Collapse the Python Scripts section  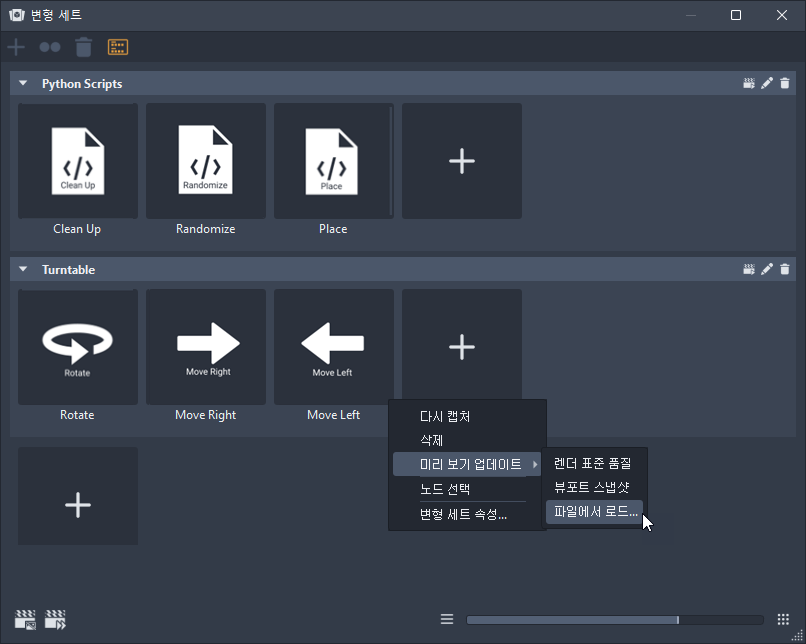pyautogui.click(x=23, y=83)
